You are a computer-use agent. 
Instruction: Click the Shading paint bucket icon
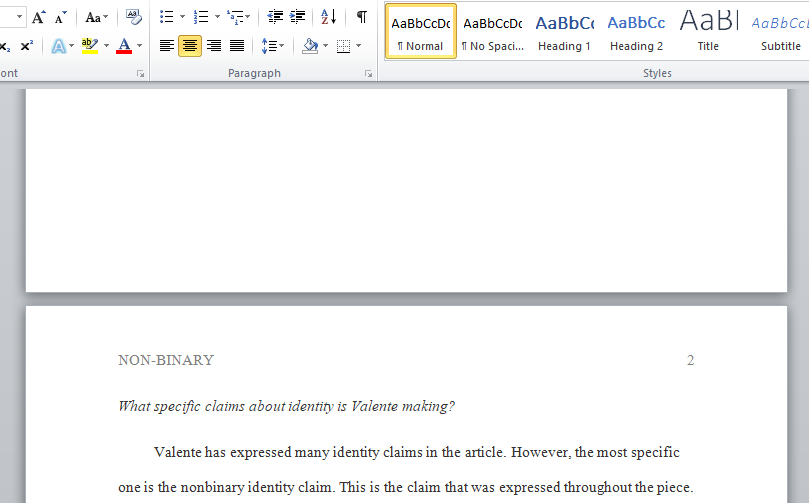tap(310, 46)
